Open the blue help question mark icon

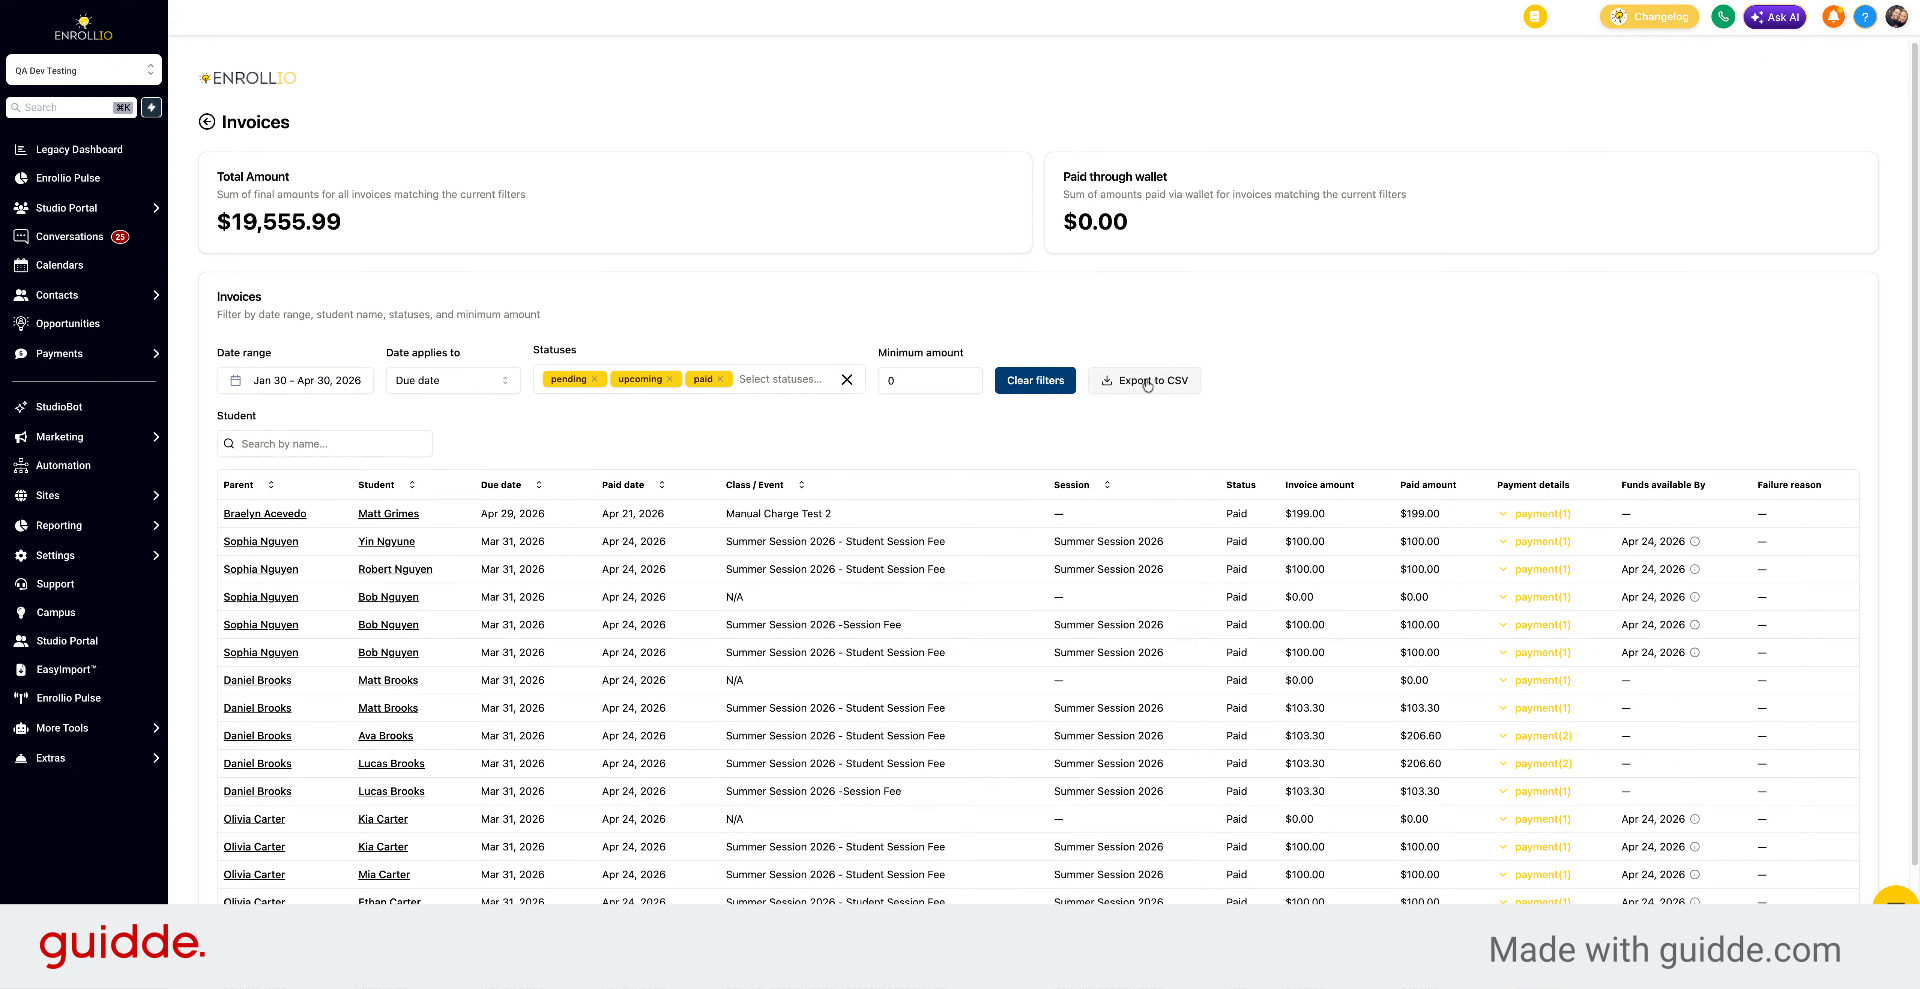tap(1864, 17)
